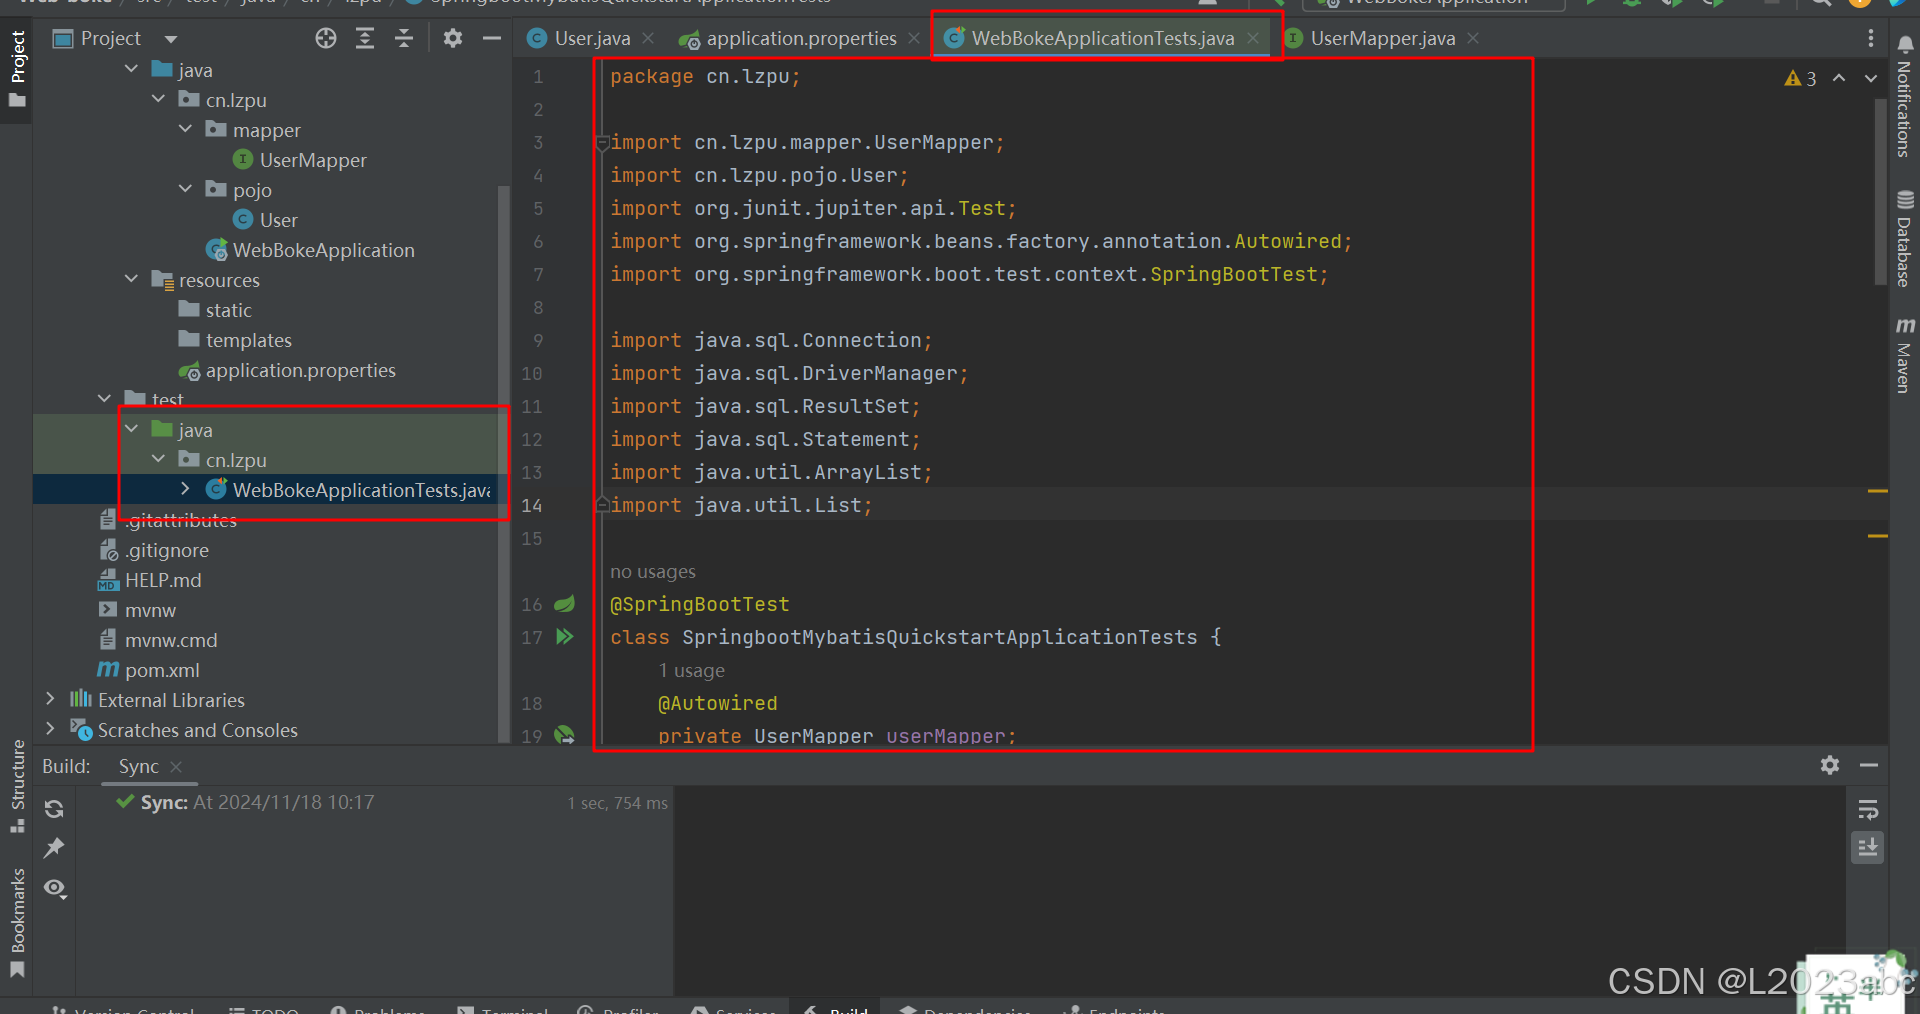
Task: Click the warnings indicator showing 3
Action: [x=1800, y=78]
